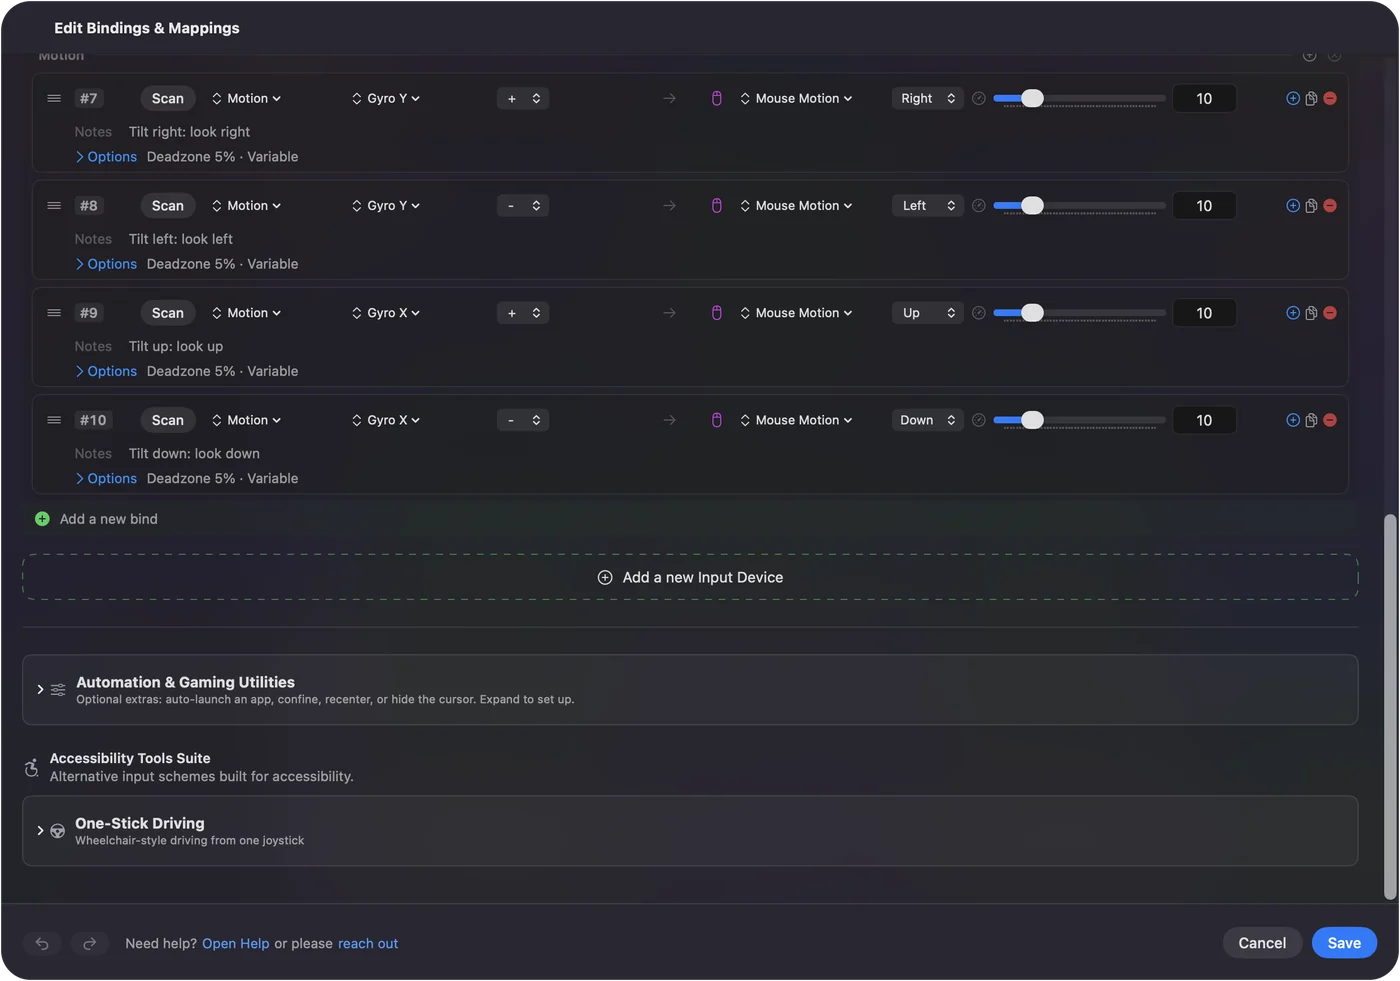Click the gauge icon beside Left on bind #8
Viewport: 1400px width, 981px height.
(x=979, y=205)
